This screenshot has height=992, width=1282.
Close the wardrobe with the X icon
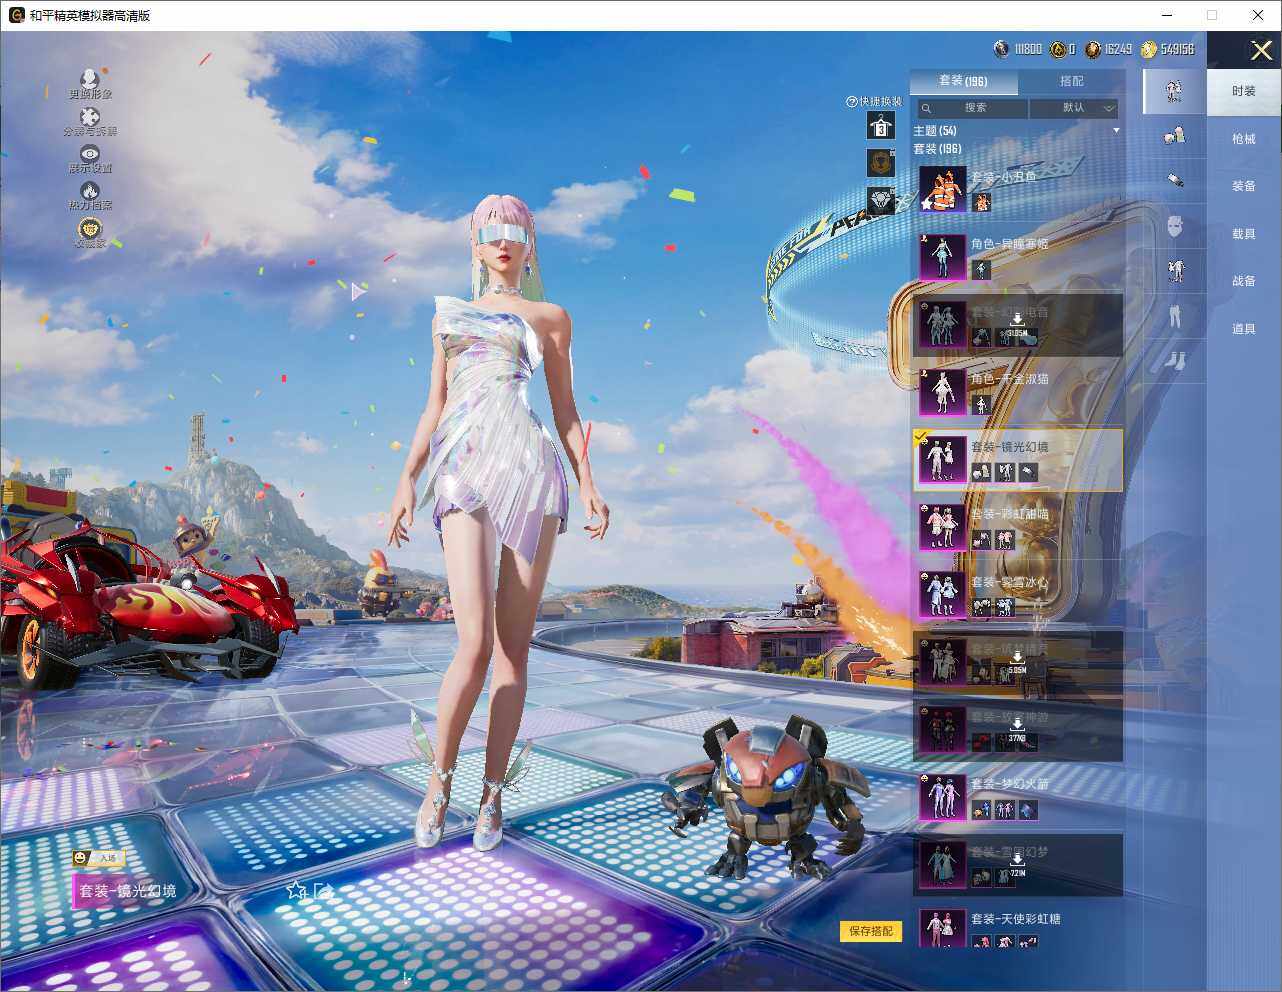1260,50
